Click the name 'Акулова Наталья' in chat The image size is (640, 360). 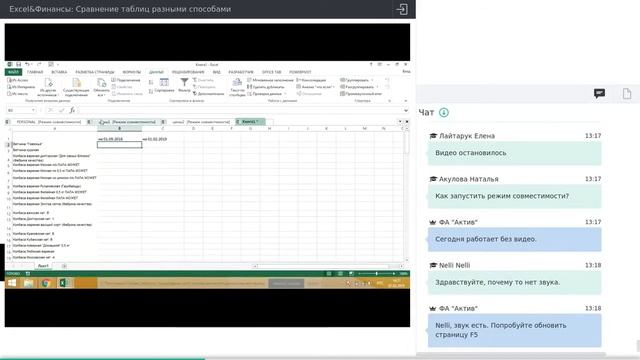tap(469, 179)
